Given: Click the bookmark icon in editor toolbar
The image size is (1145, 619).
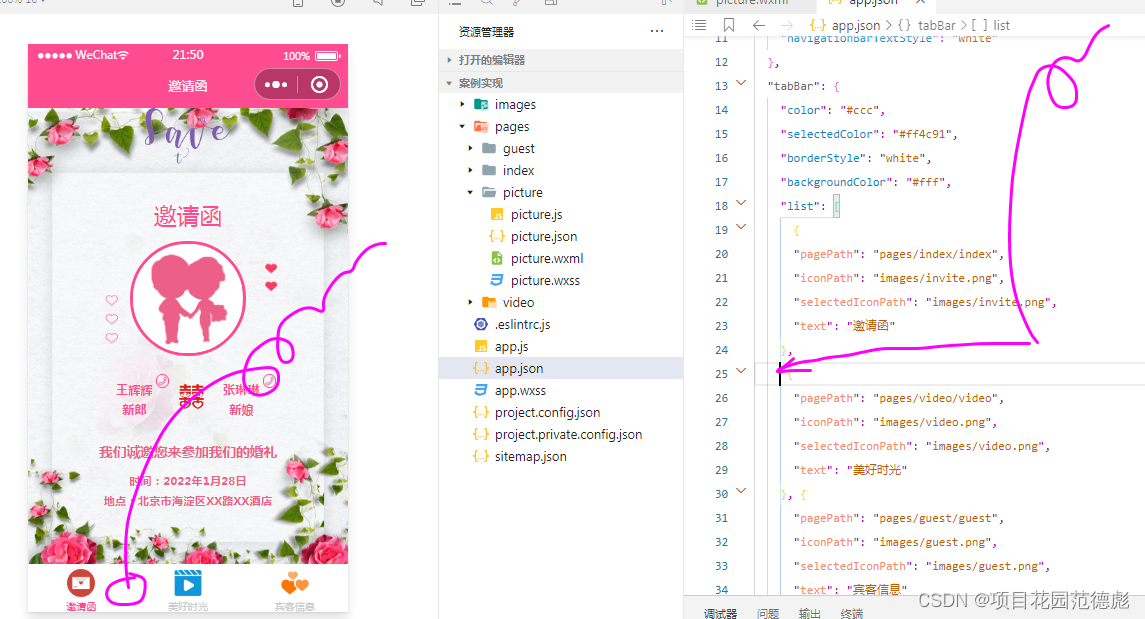Looking at the screenshot, I should pos(729,25).
